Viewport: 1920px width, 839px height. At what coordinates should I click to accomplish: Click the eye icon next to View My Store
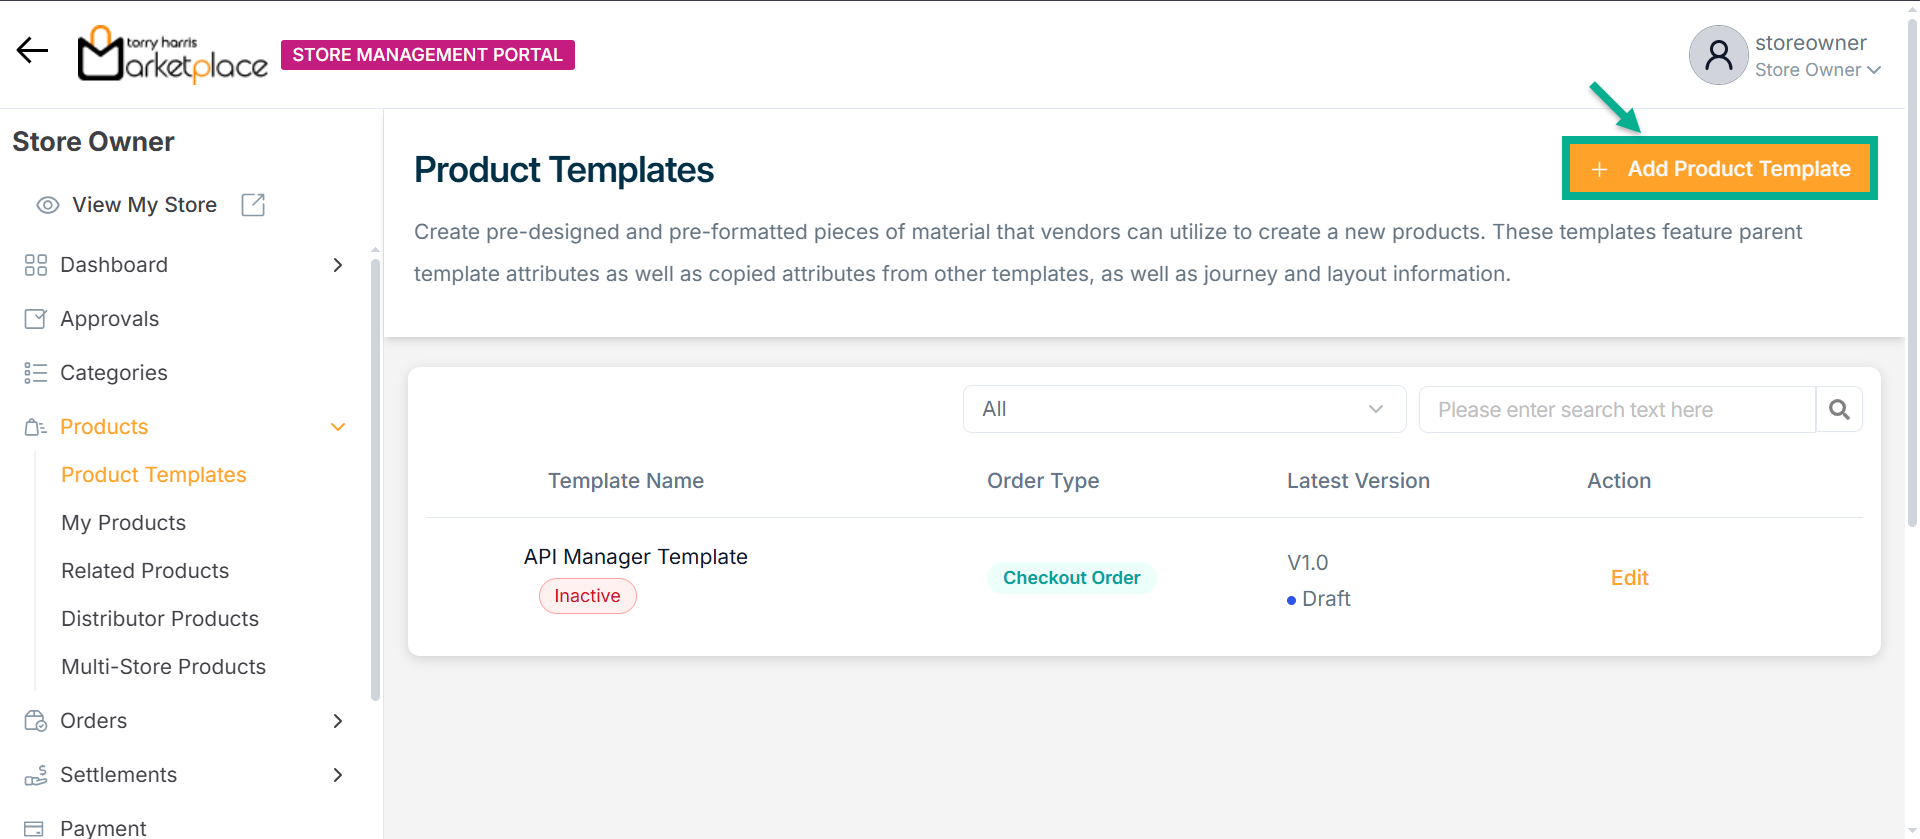coord(47,205)
